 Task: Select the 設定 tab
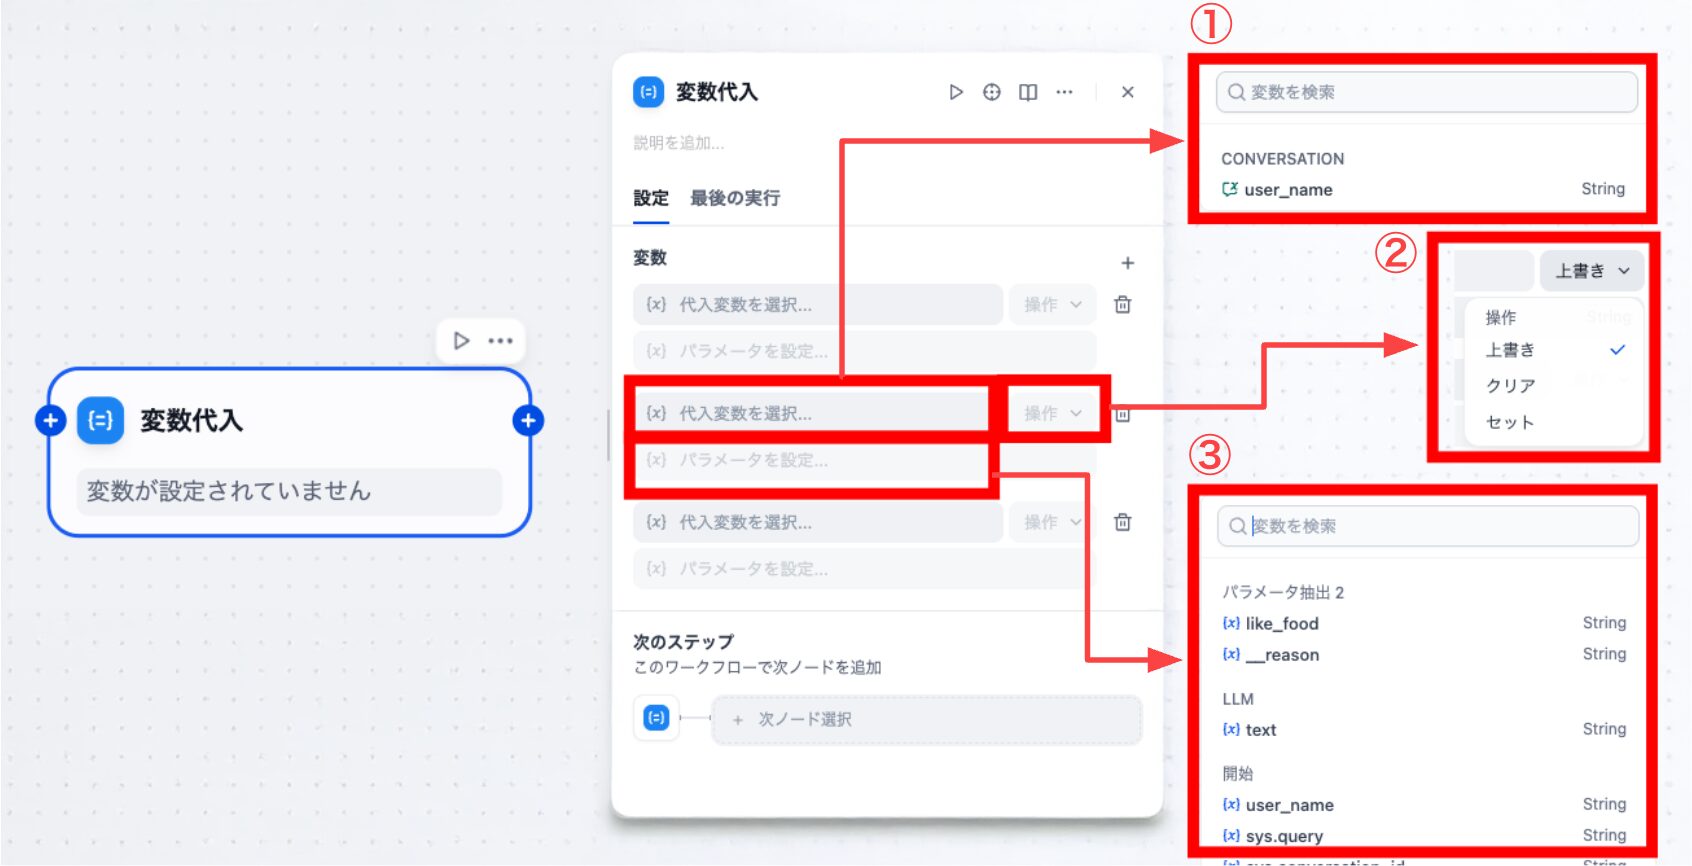coord(650,198)
